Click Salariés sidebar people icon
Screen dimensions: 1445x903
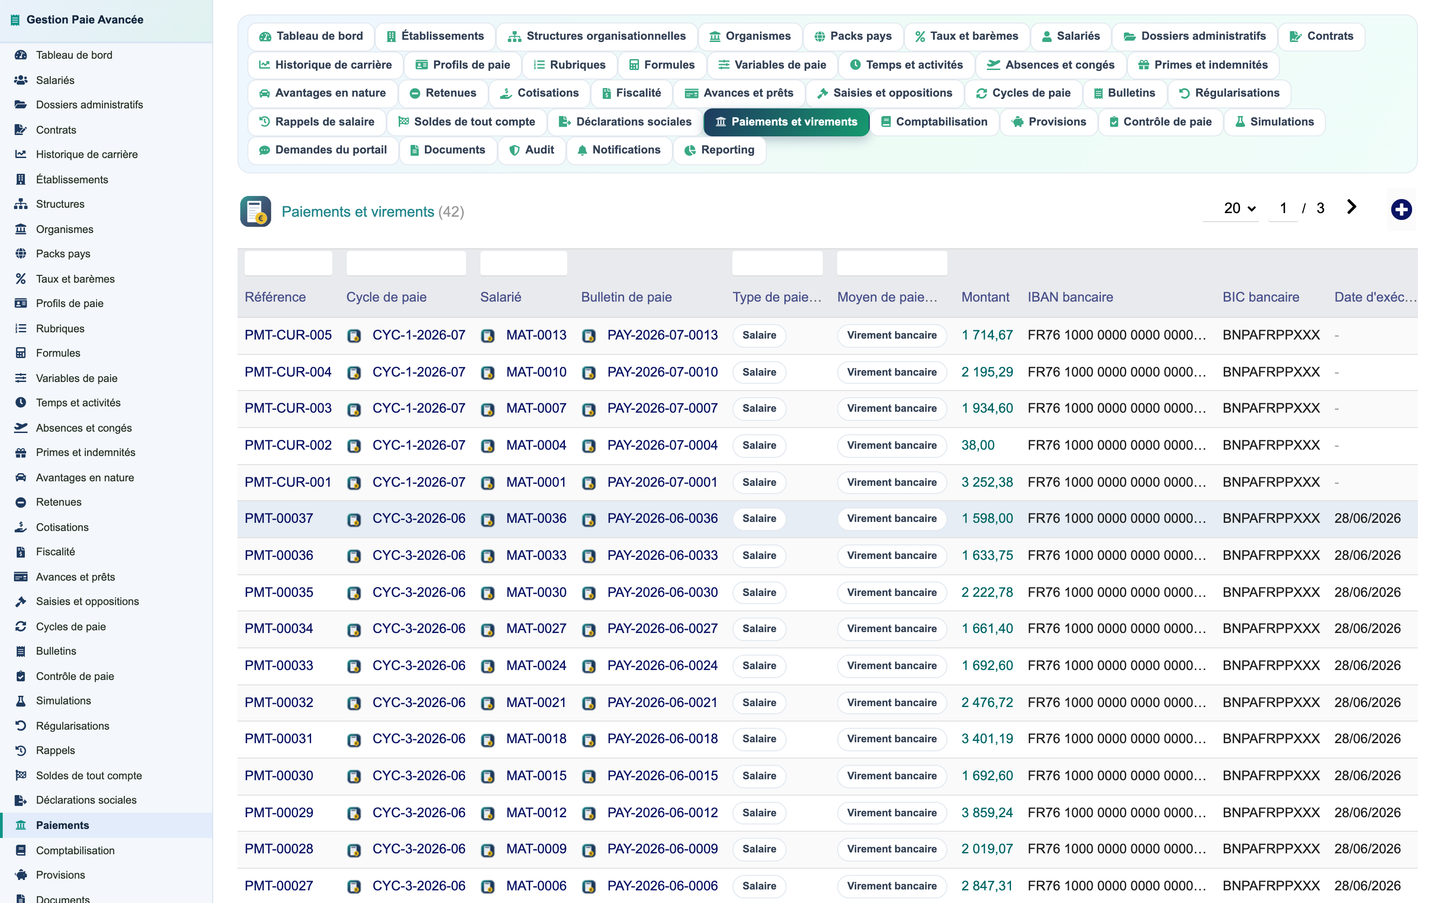(x=21, y=80)
